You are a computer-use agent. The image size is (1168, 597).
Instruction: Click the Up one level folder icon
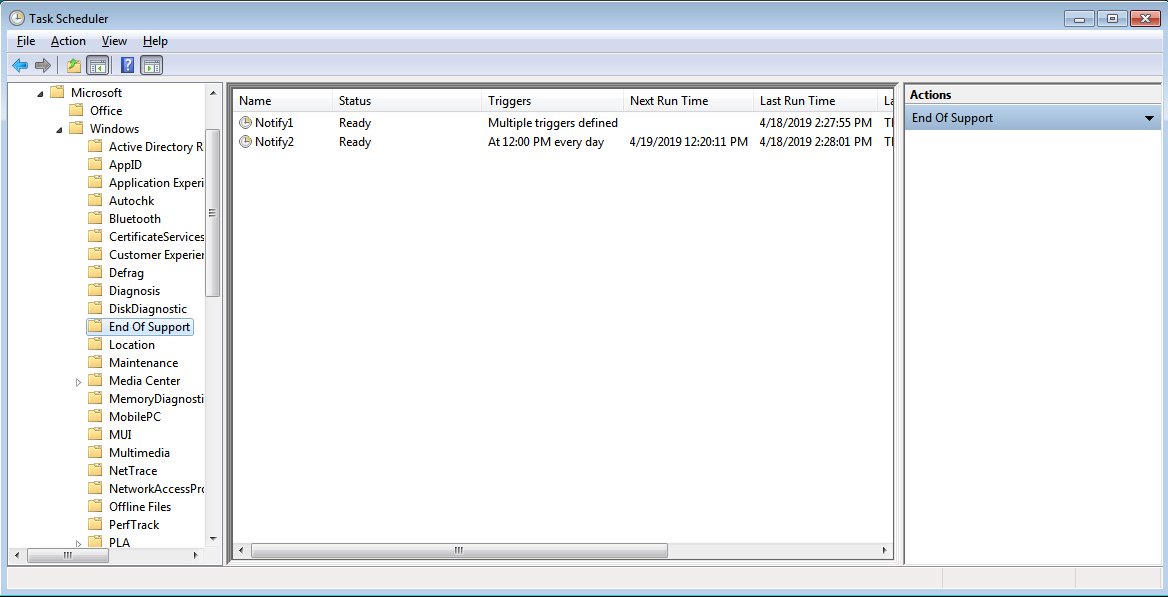click(73, 66)
